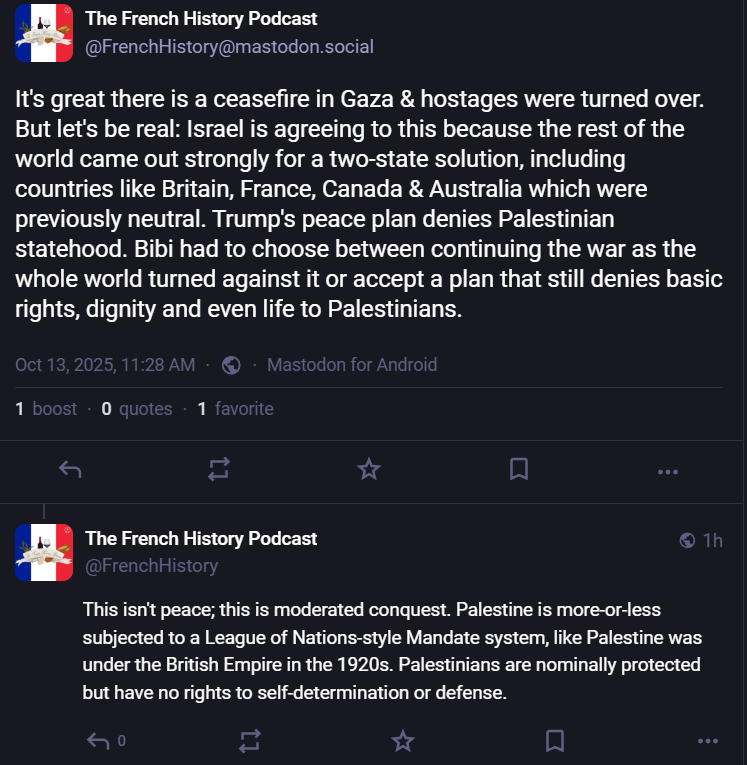View the 1 favorite list

235,408
